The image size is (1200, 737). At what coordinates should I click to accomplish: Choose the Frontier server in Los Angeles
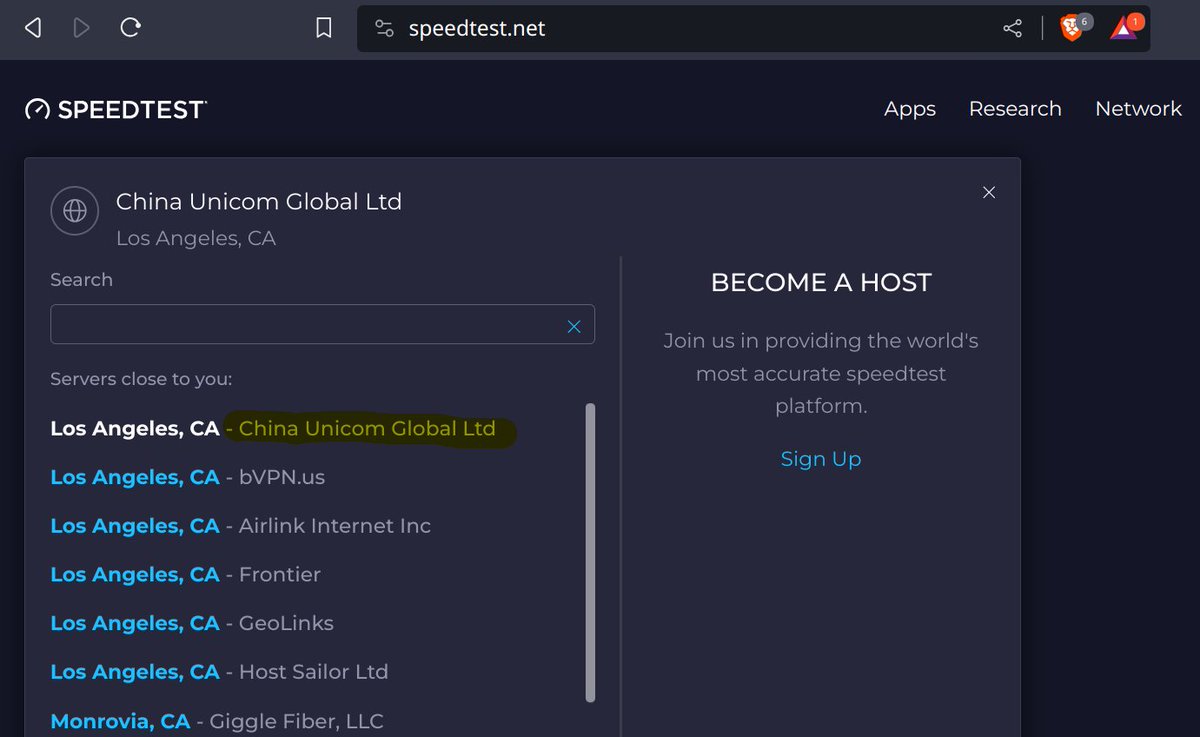click(x=186, y=575)
